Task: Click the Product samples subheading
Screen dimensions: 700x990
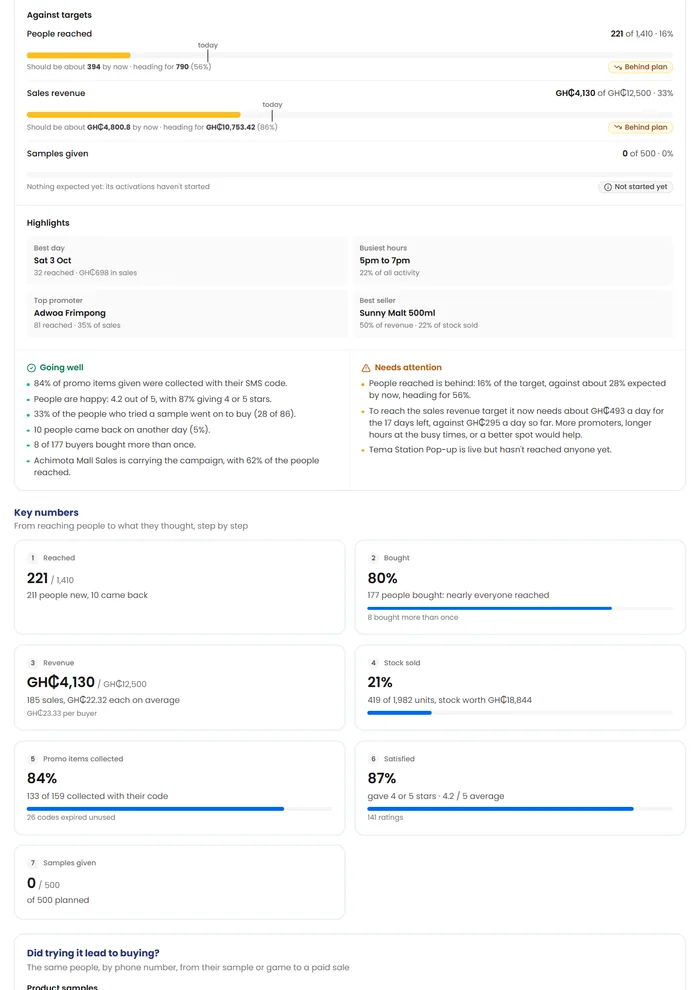Action: click(x=62, y=986)
